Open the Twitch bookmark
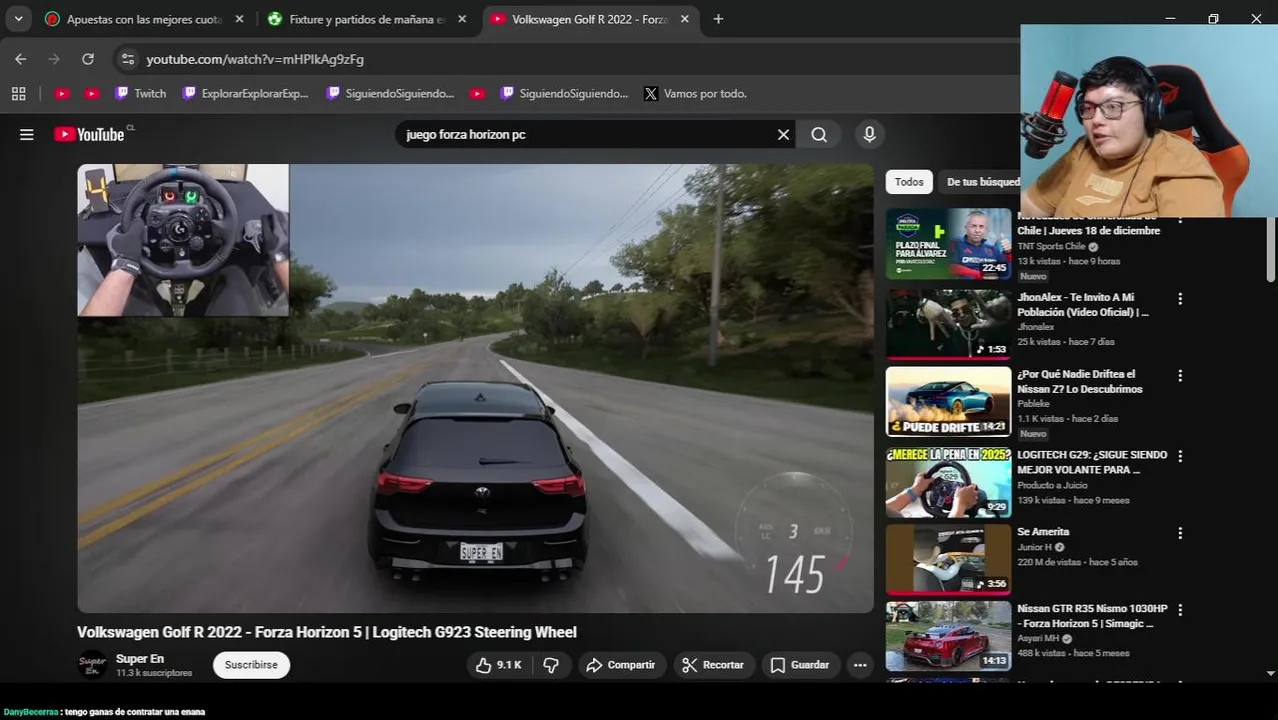1278x720 pixels. pyautogui.click(x=140, y=93)
